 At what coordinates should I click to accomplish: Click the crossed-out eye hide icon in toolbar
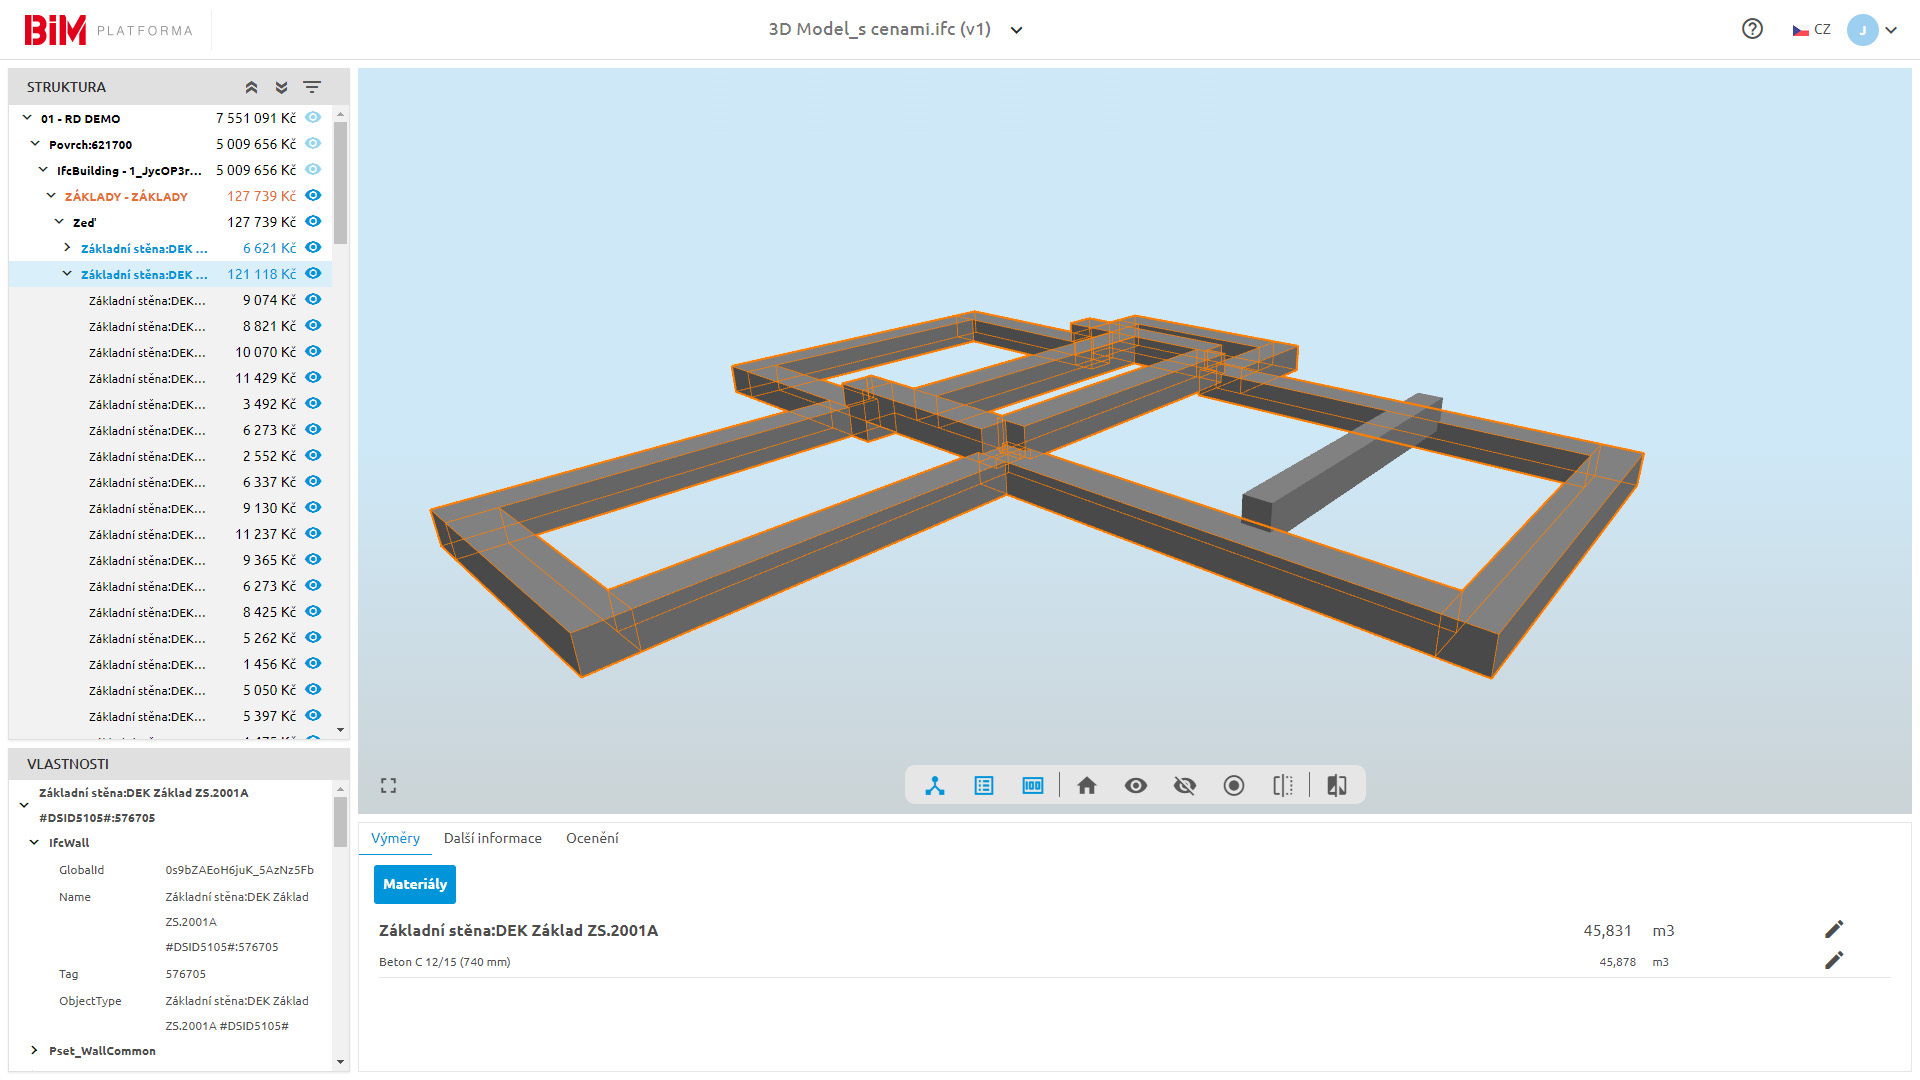pos(1185,786)
